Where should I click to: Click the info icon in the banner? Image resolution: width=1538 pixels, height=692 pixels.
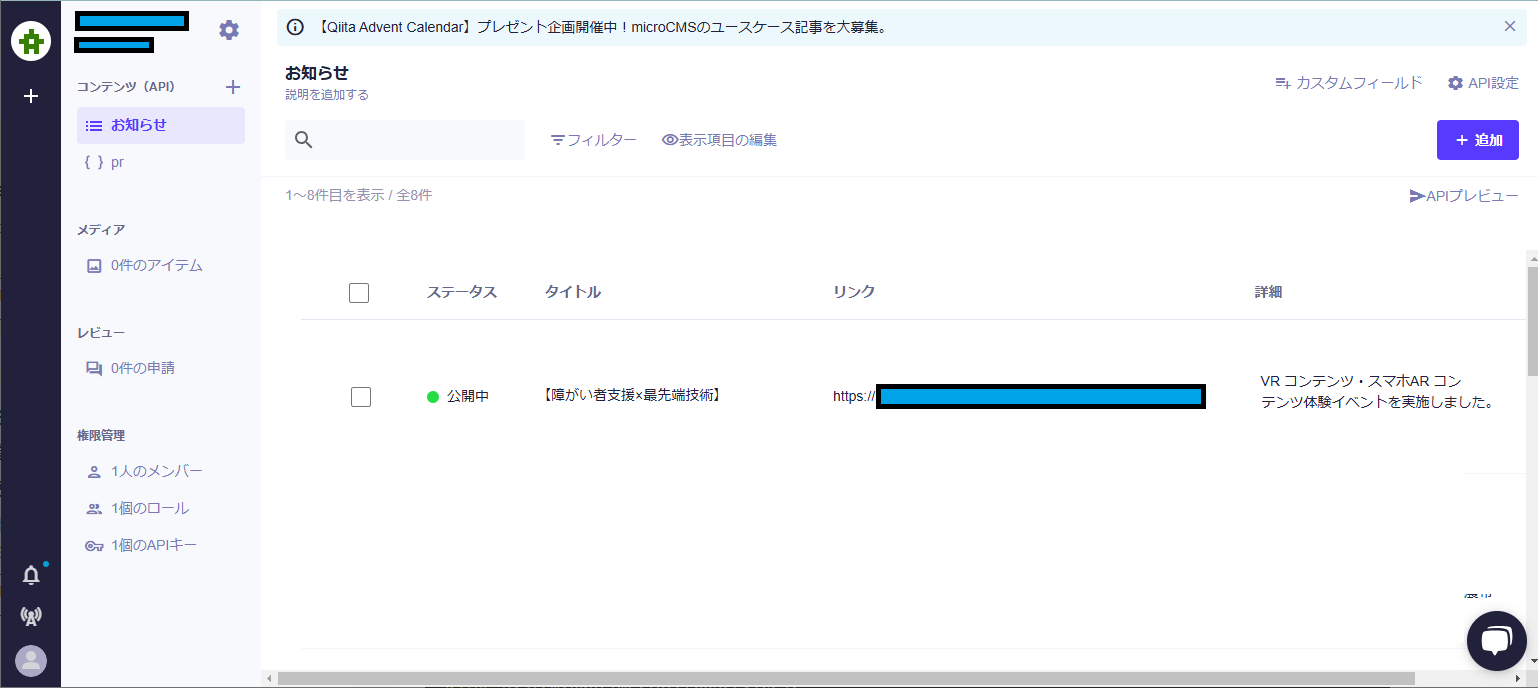[x=295, y=27]
